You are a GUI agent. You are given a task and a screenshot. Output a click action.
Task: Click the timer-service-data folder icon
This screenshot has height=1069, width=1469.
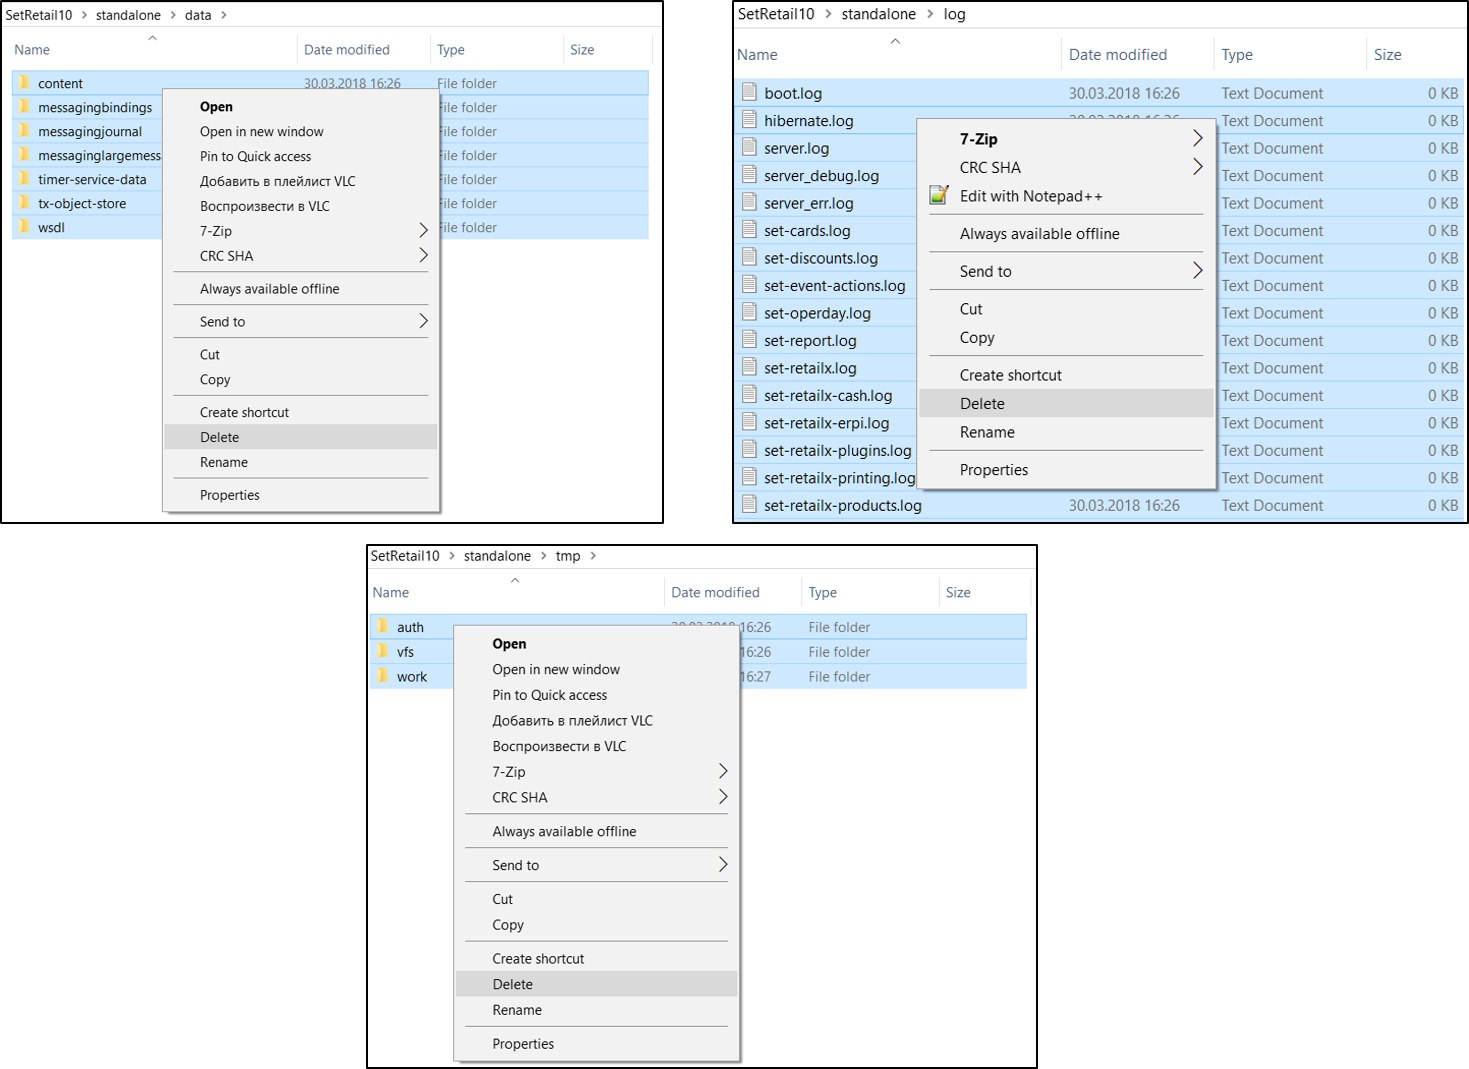tap(24, 179)
